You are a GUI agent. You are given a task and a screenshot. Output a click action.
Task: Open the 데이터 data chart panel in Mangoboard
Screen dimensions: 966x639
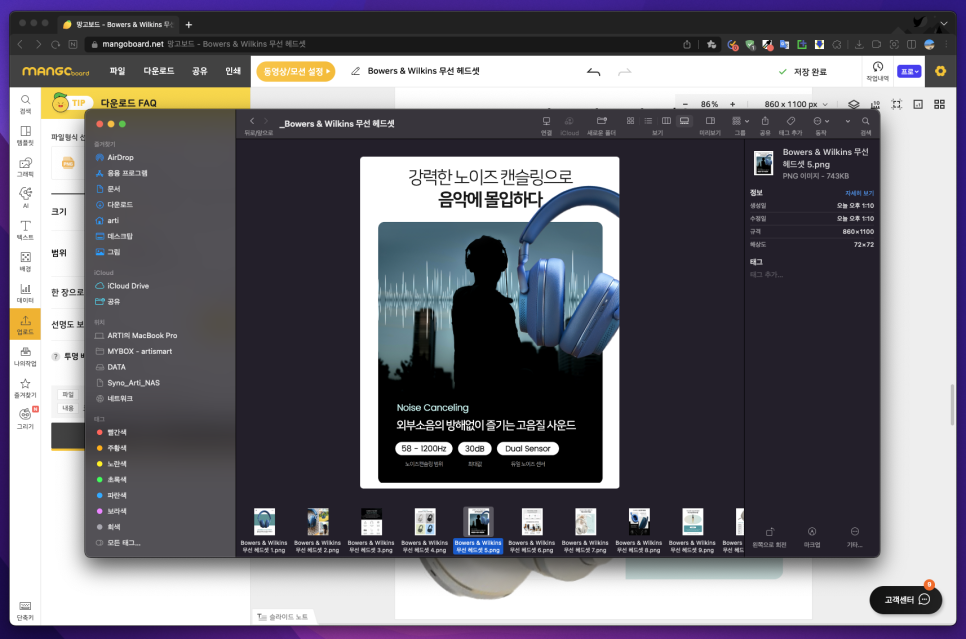[x=25, y=293]
